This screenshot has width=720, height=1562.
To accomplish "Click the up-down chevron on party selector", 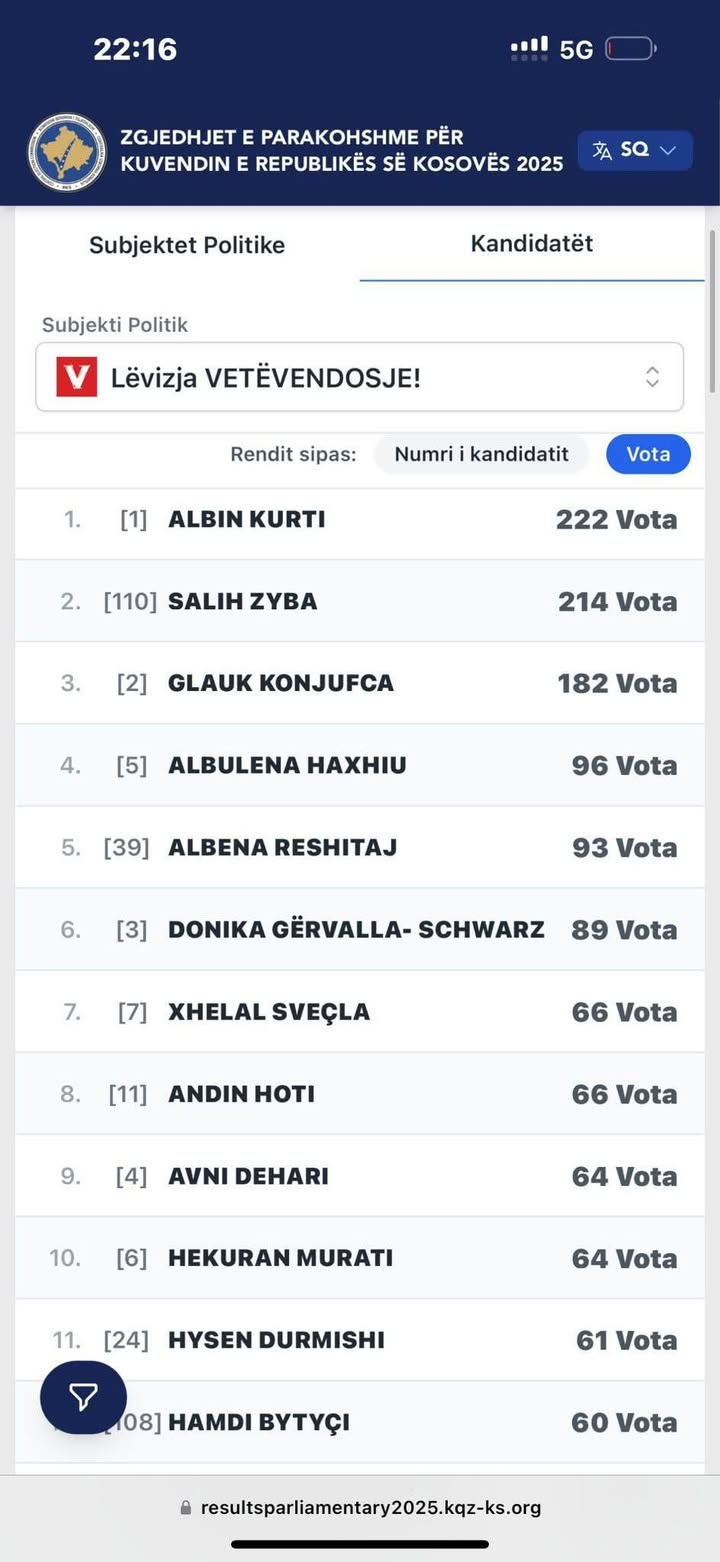I will tap(652, 377).
